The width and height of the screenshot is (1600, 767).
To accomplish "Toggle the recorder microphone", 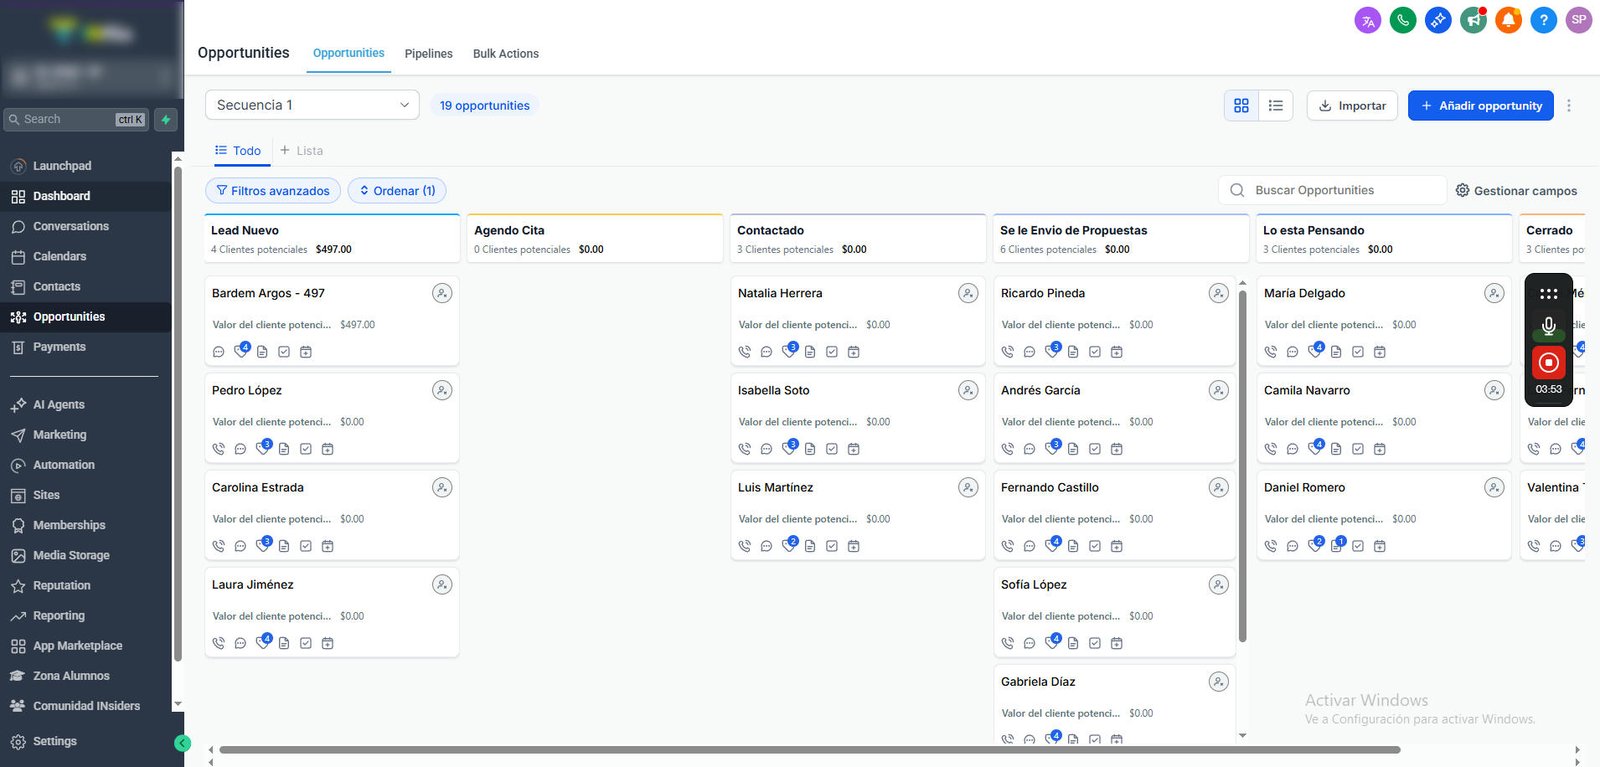I will tap(1548, 326).
